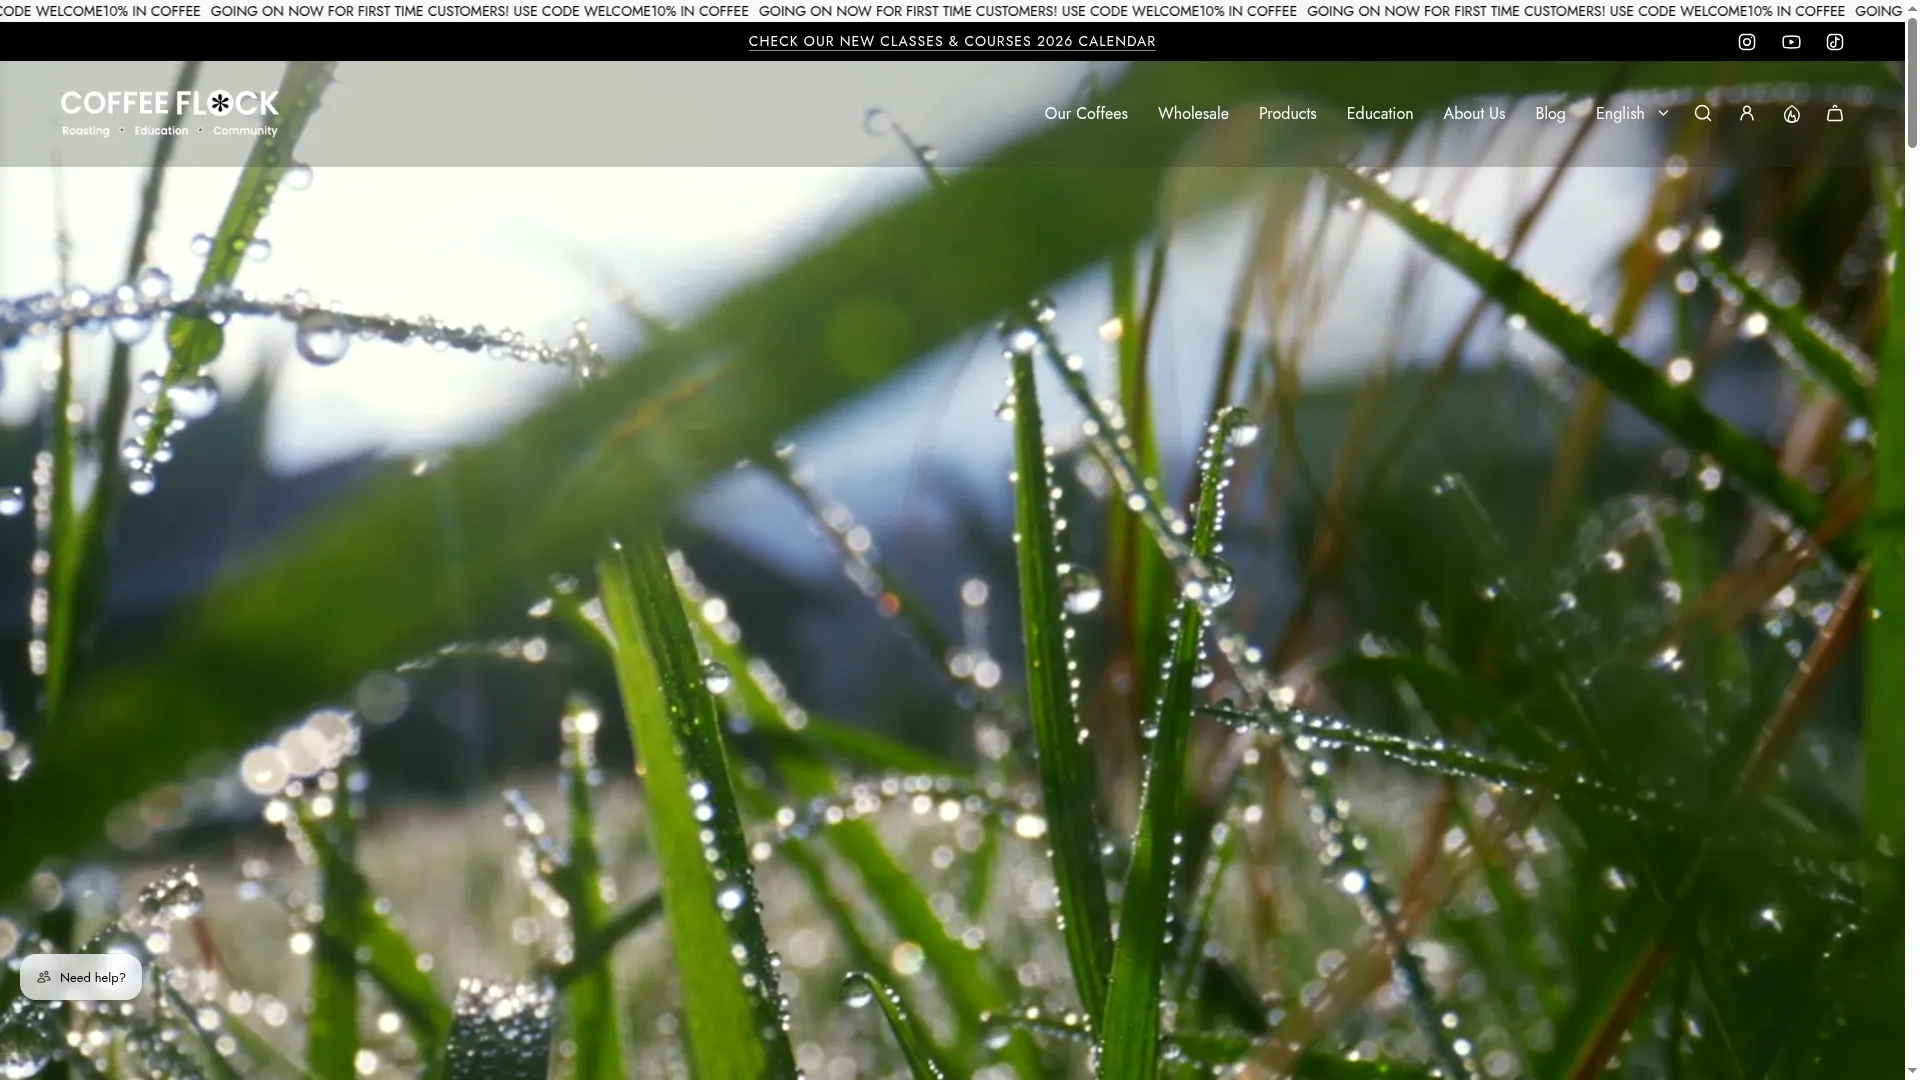Open the shopping bag cart

1835,114
